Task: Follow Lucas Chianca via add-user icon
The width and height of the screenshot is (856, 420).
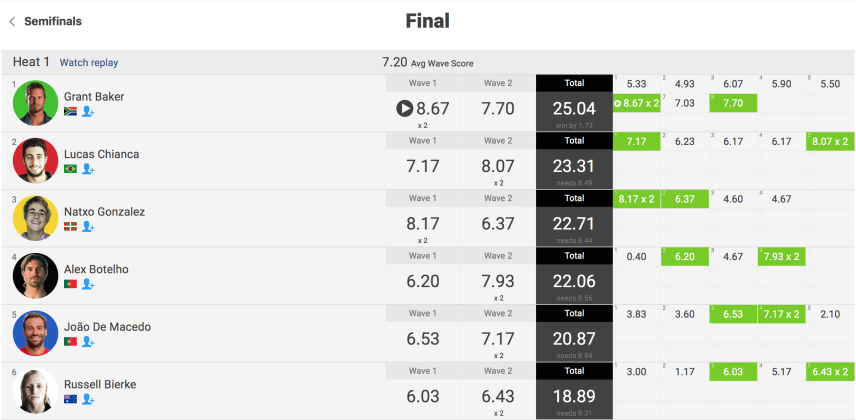Action: point(88,169)
